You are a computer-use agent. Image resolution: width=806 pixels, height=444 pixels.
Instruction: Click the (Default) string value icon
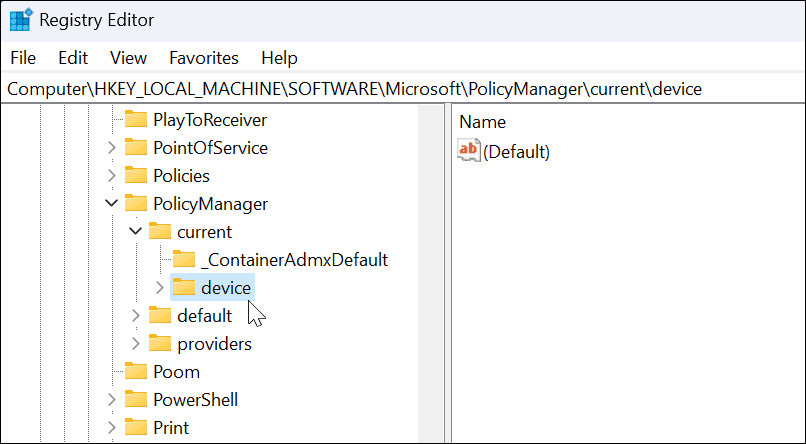click(468, 152)
